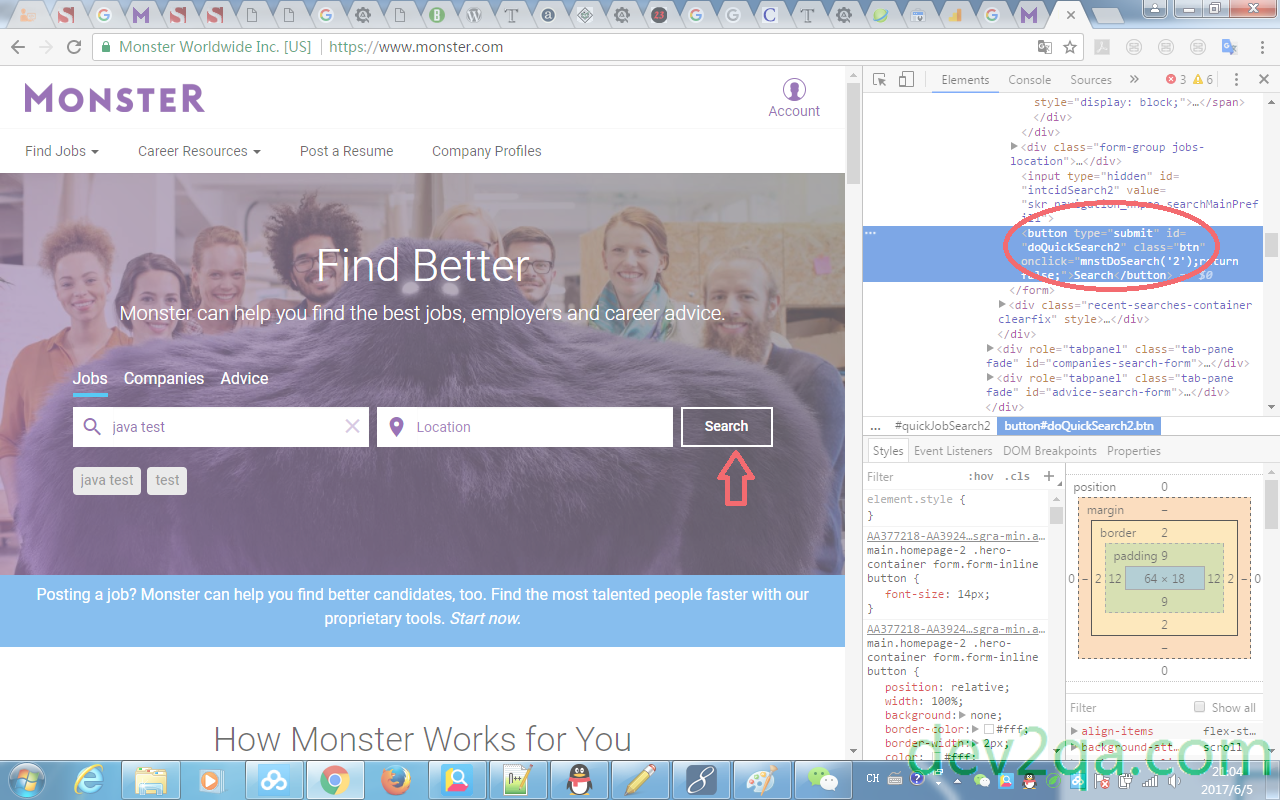Image resolution: width=1280 pixels, height=800 pixels.
Task: Bookmark this page with the star icon
Action: click(1070, 47)
